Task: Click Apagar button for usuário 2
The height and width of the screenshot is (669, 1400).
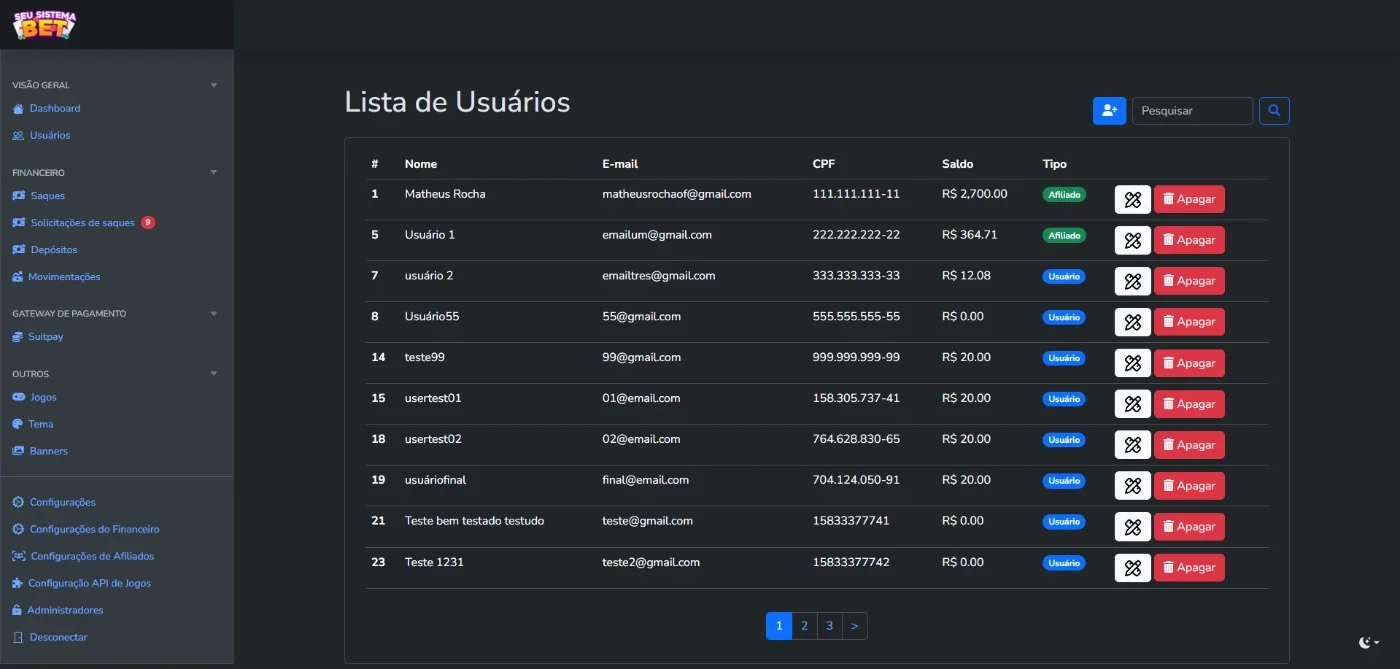Action: [1189, 281]
